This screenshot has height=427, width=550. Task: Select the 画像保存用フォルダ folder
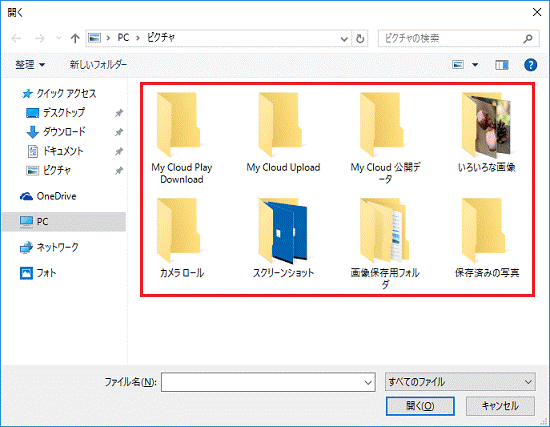[x=385, y=243]
